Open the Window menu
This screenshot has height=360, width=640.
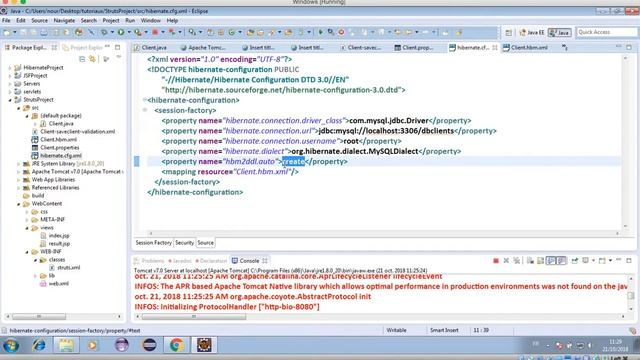tap(150, 20)
